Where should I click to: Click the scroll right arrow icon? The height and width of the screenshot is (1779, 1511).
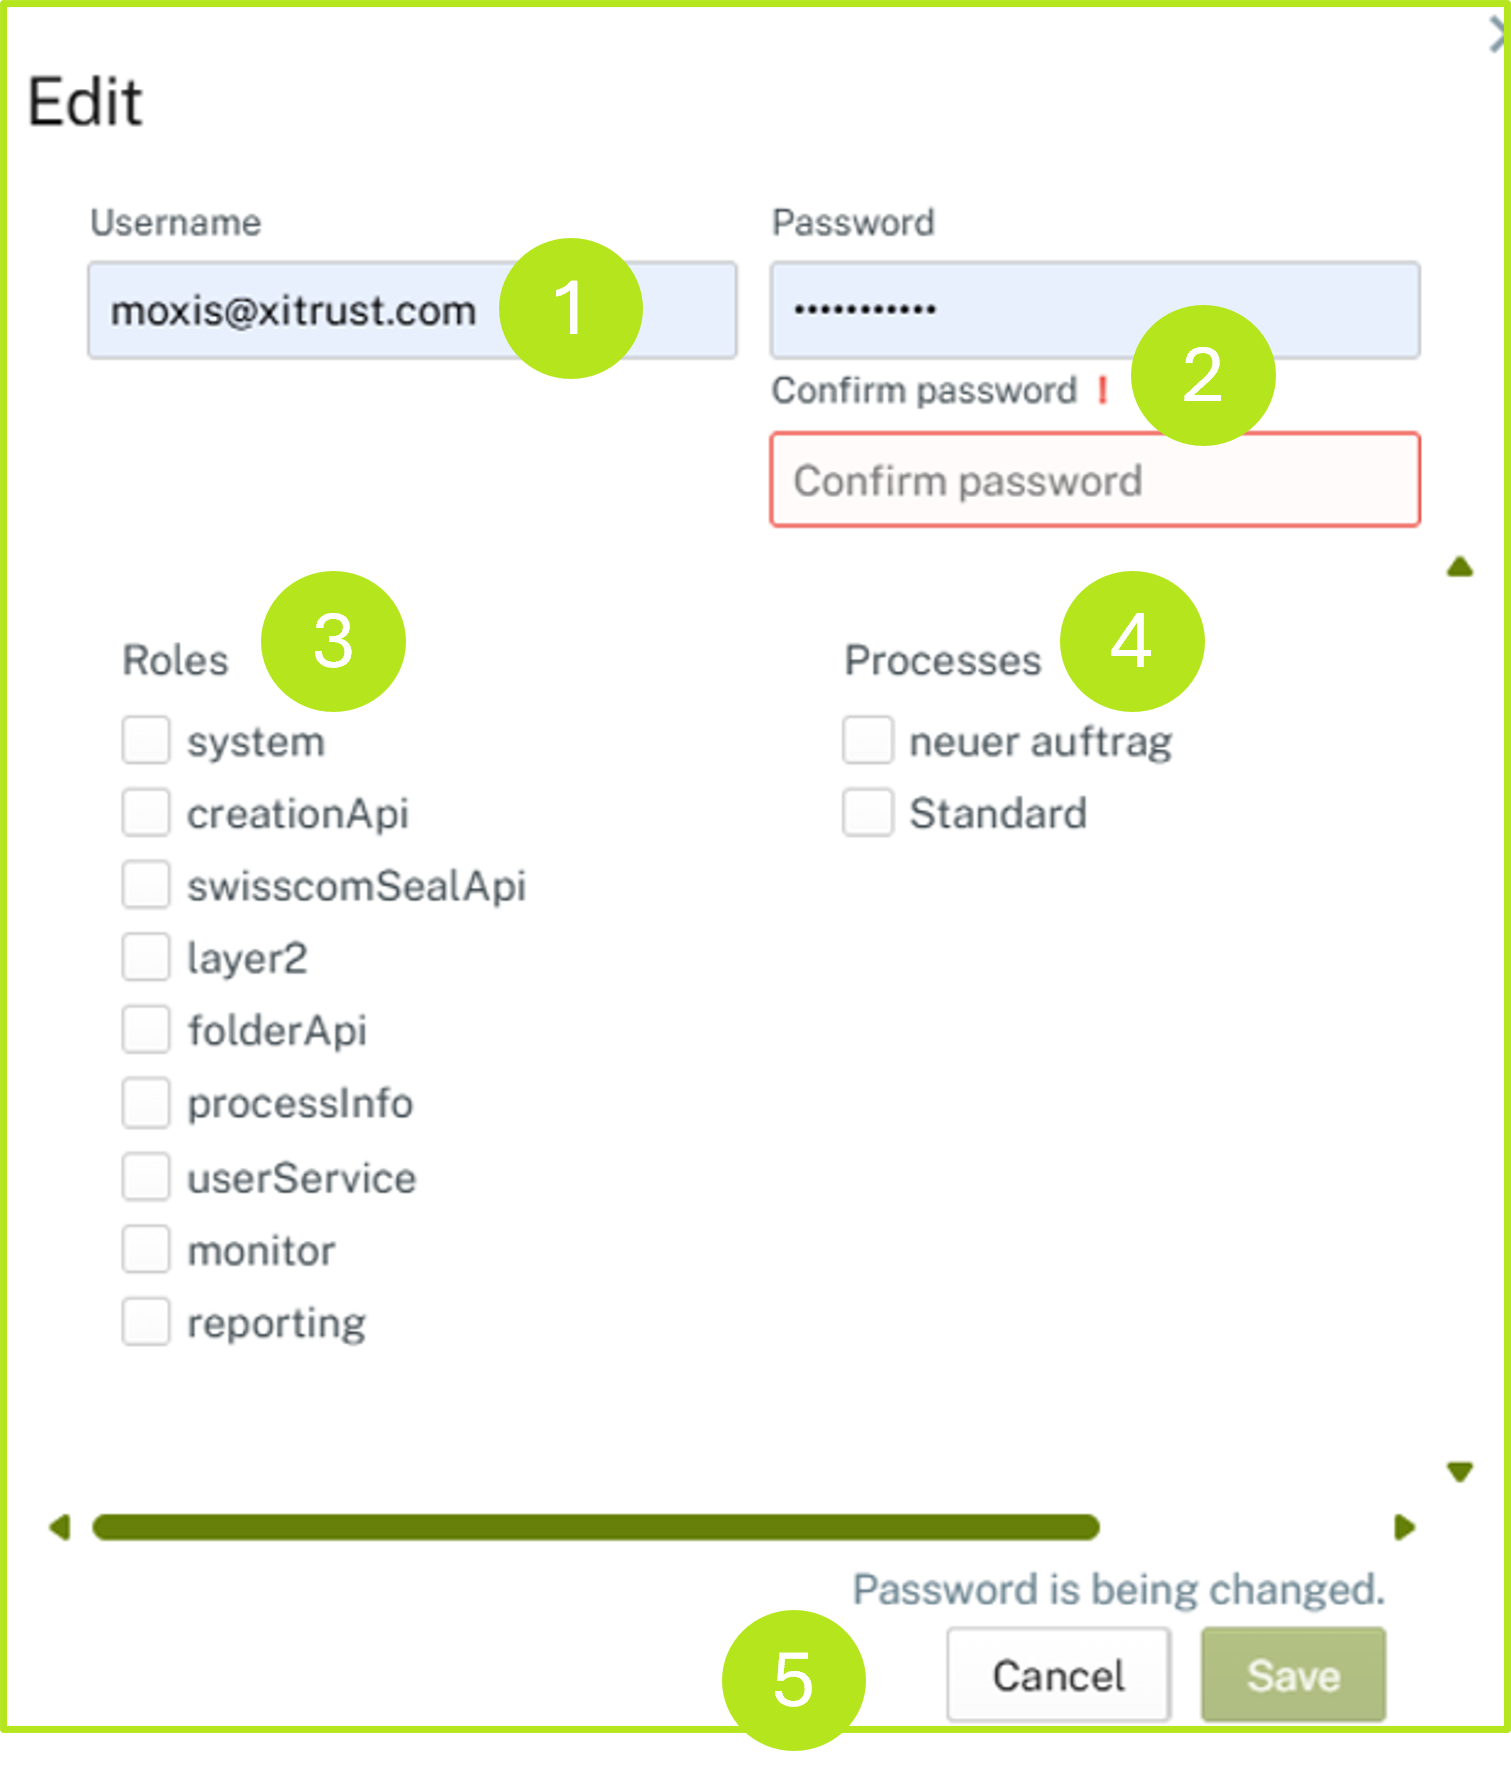[1404, 1527]
